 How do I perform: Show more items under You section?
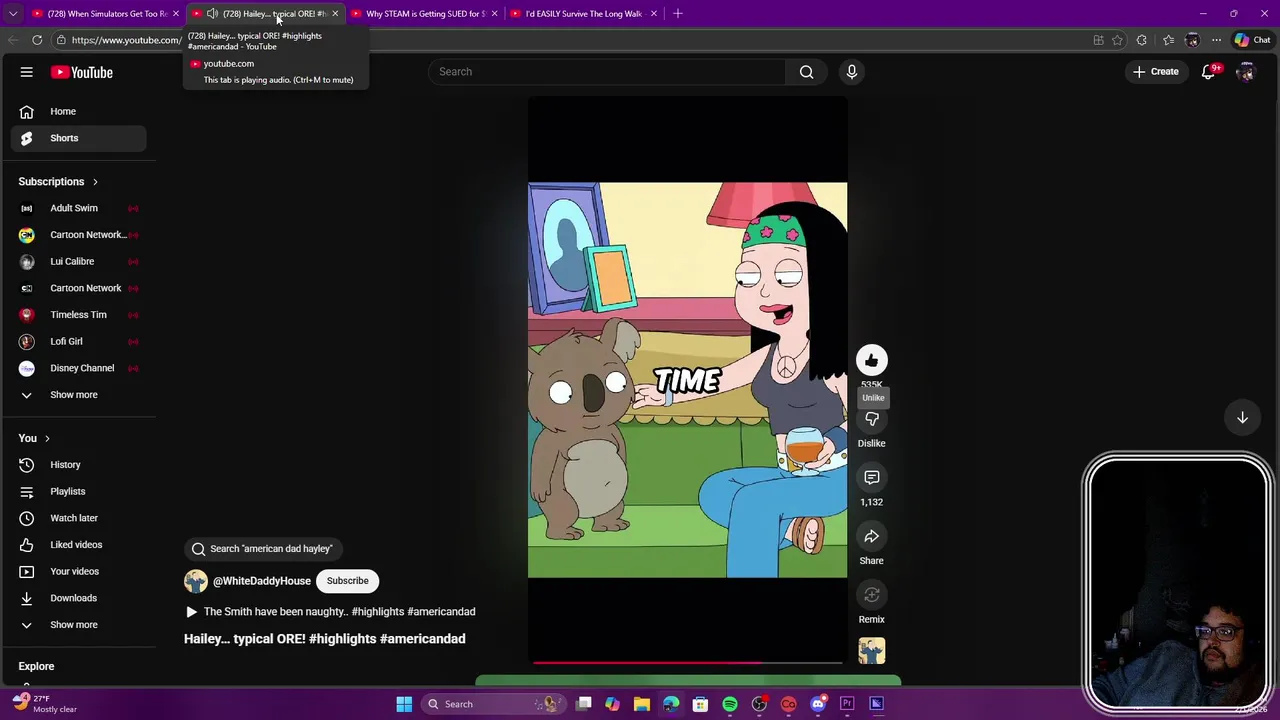78,625
